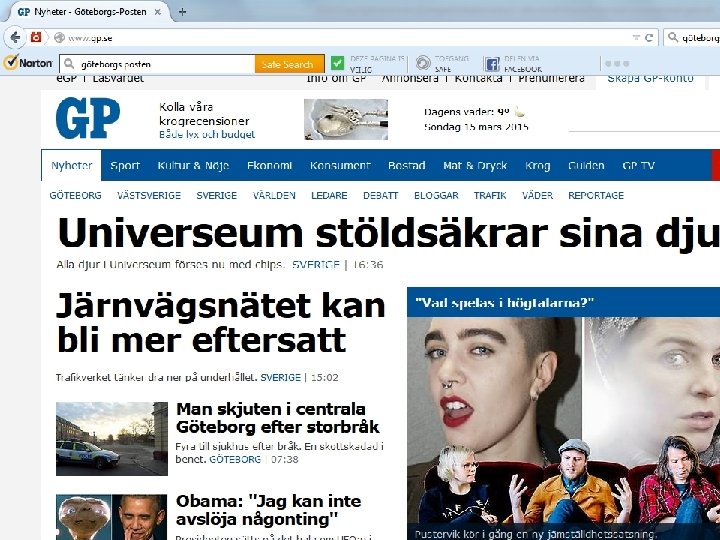Image resolution: width=720 pixels, height=540 pixels.
Task: Open headline Järnvägsnätet kan bli mer eftersatt
Action: click(x=220, y=323)
